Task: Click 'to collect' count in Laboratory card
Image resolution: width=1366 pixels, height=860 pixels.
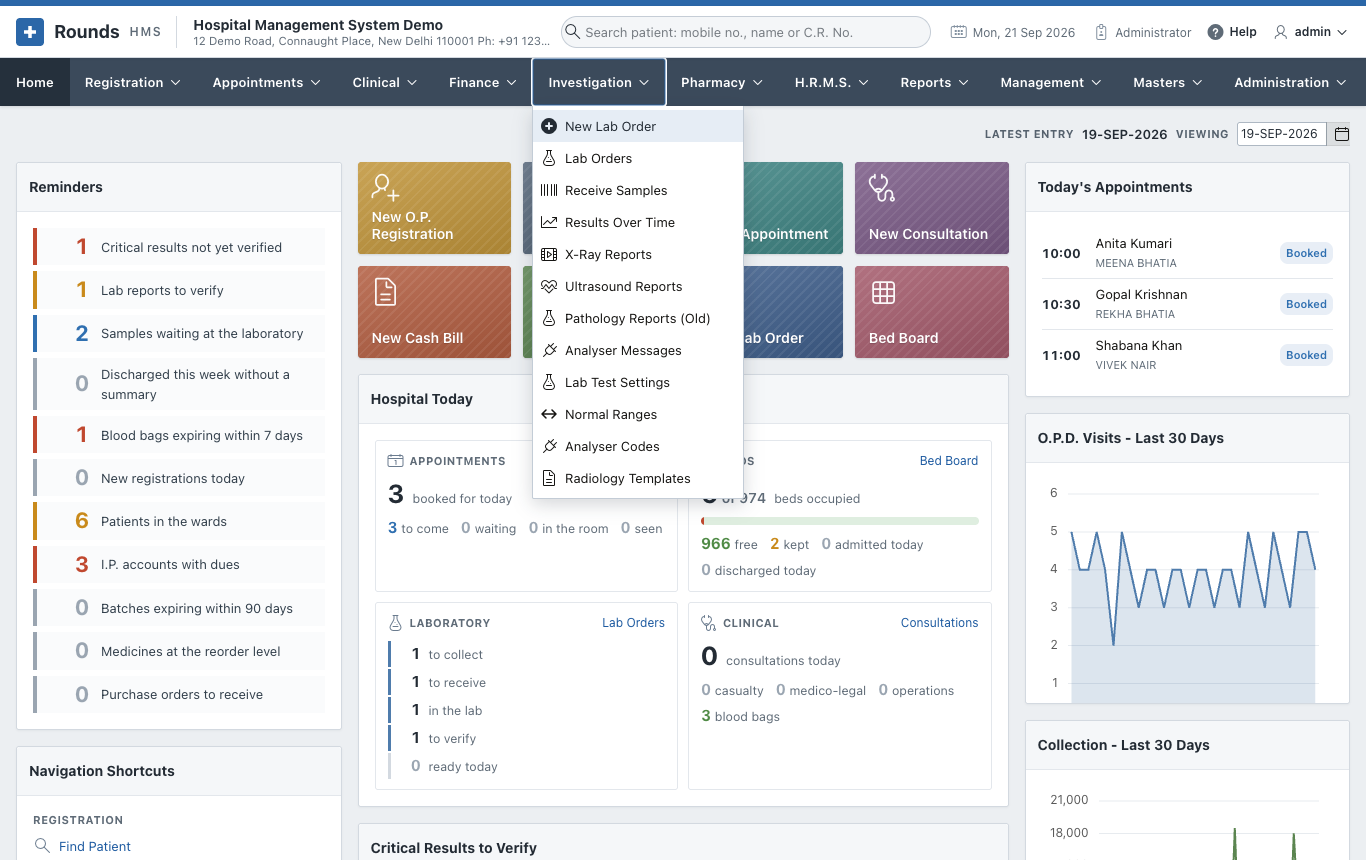Action: point(448,654)
